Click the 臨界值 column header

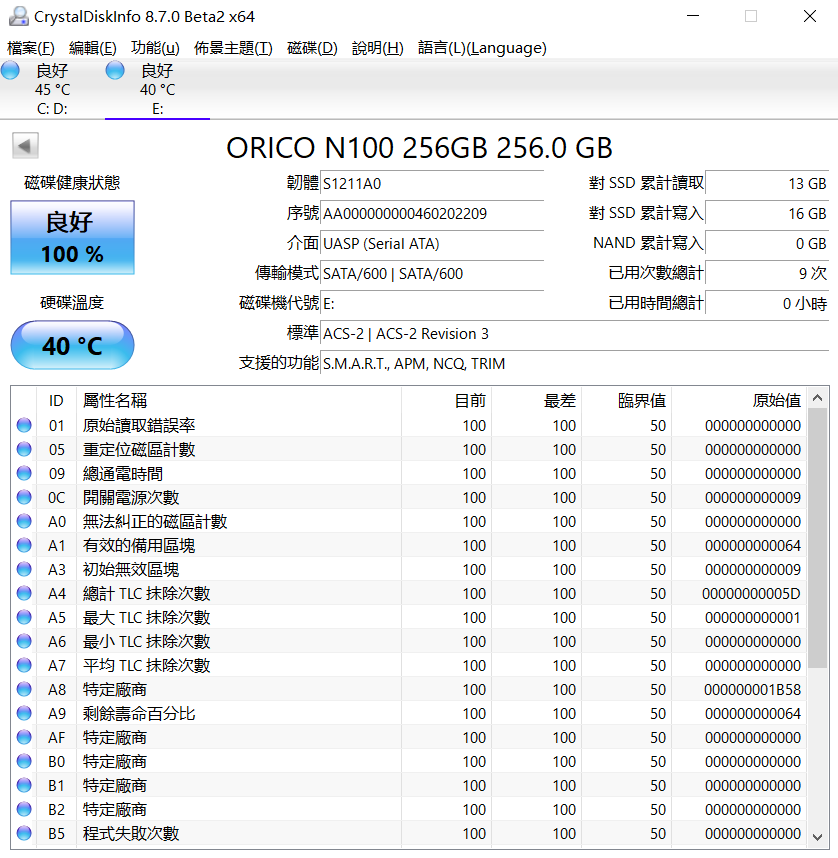point(627,401)
